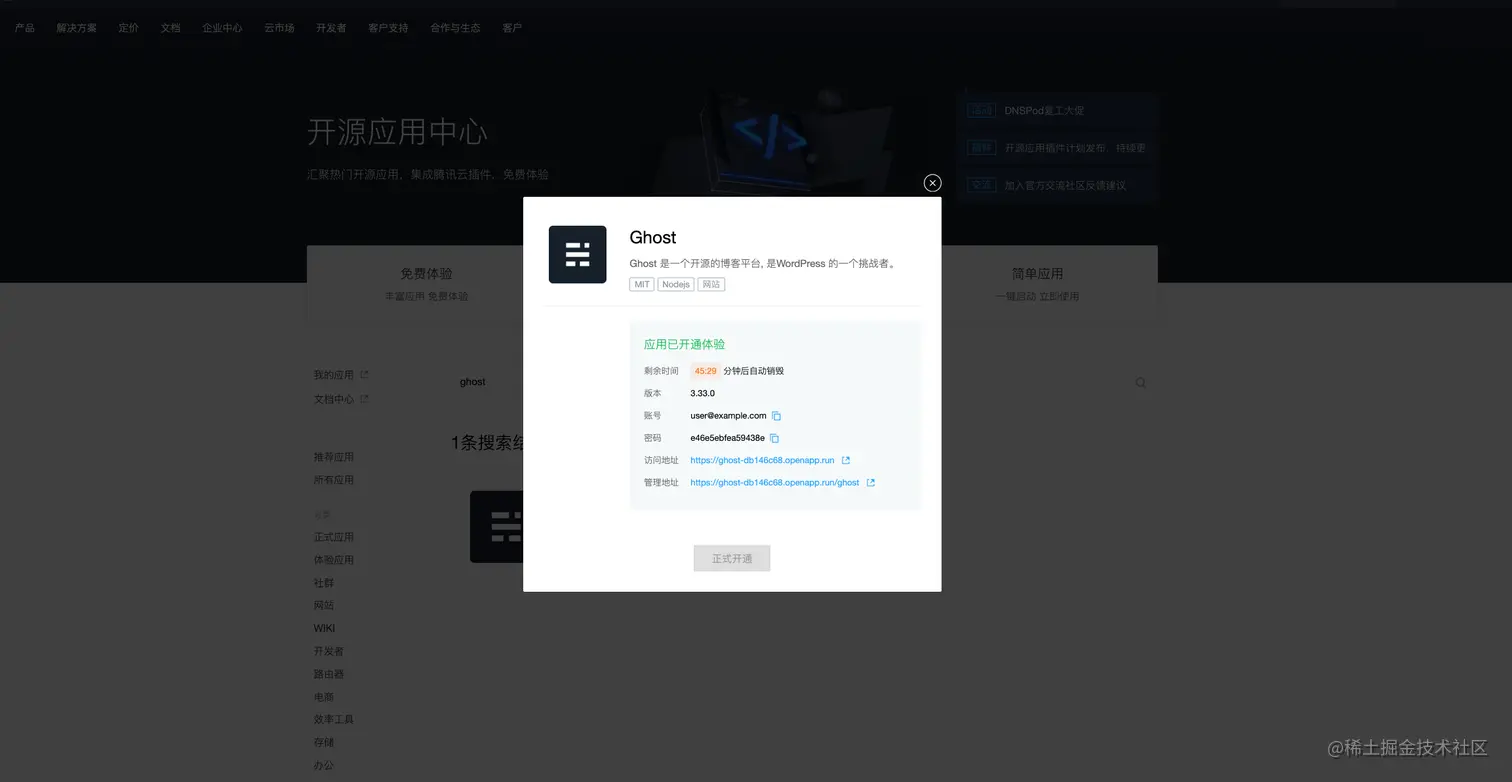
Task: Select the 电商 category
Action: tap(324, 697)
